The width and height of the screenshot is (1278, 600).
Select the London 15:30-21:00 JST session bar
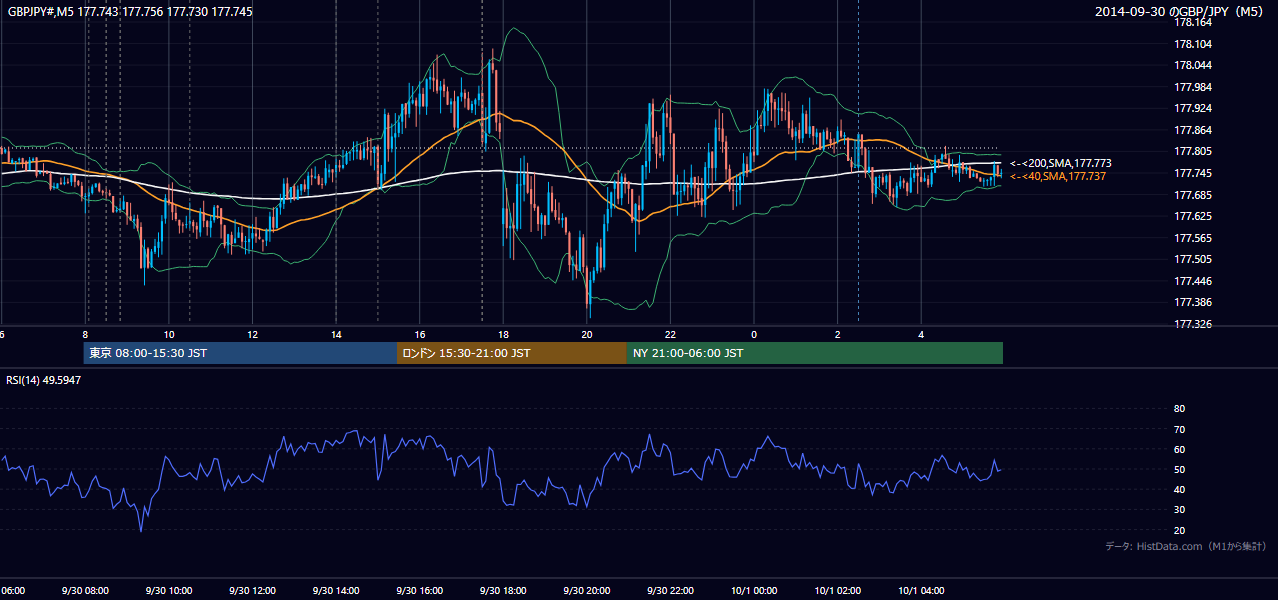coord(512,353)
